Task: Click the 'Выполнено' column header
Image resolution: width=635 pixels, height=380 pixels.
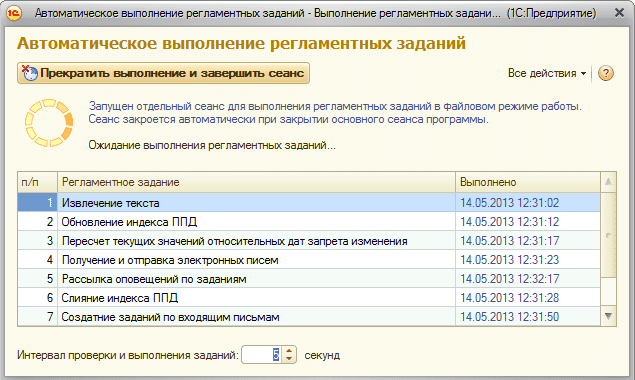Action: [528, 182]
